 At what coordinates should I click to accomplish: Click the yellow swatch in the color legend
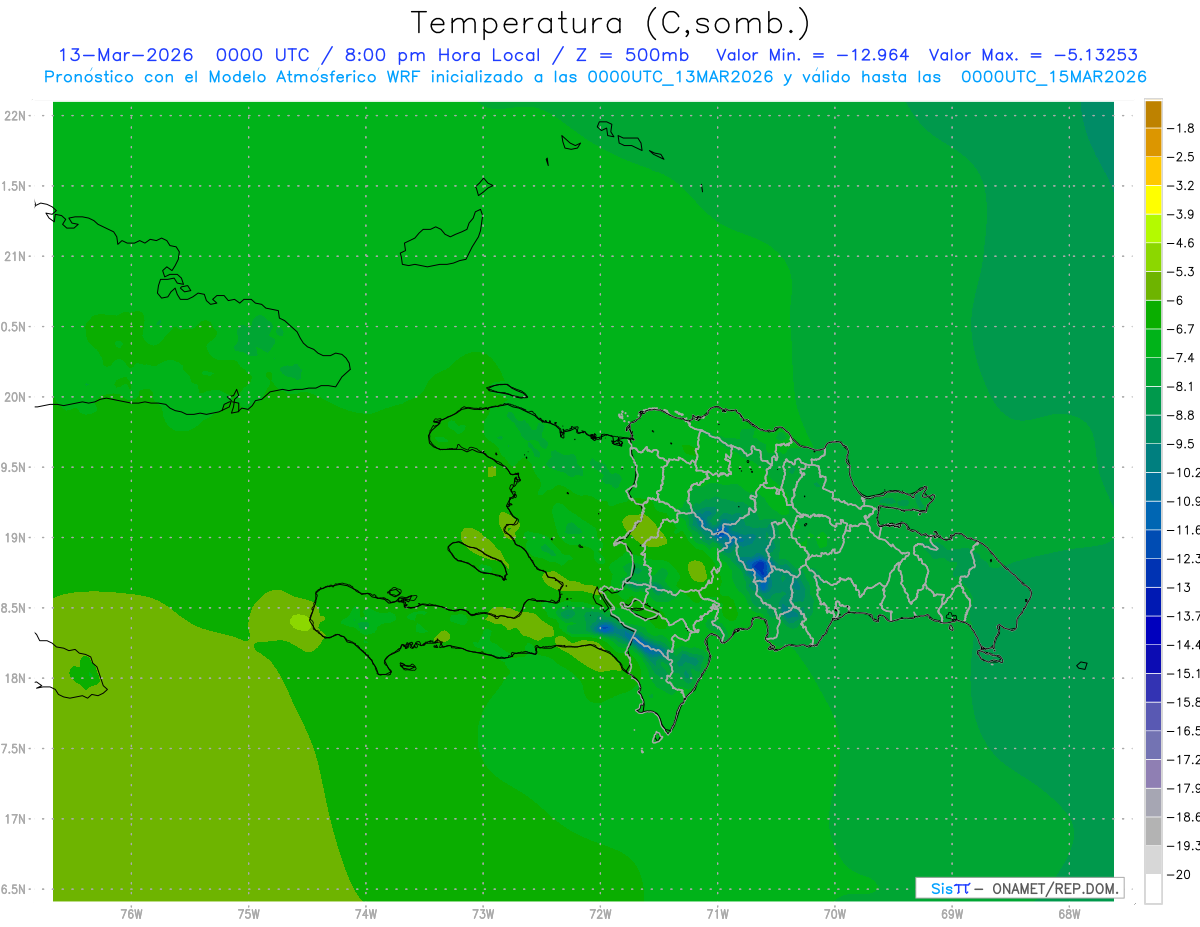[x=1153, y=200]
